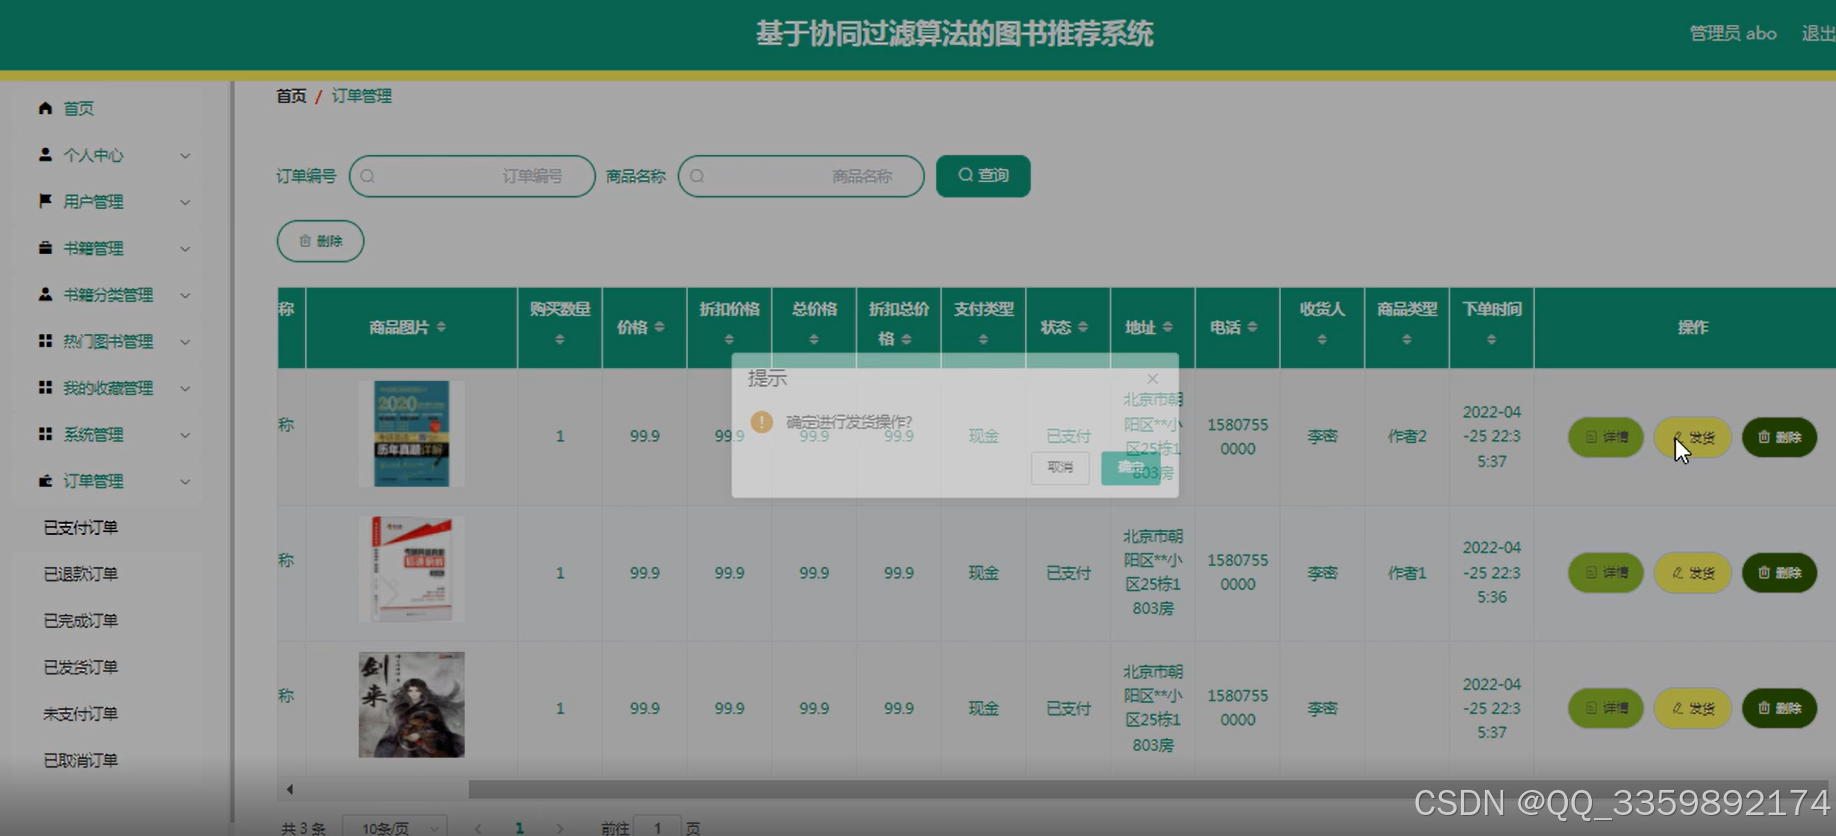Open the 10条/页 page size dropdown
The image size is (1836, 836).
[x=395, y=827]
